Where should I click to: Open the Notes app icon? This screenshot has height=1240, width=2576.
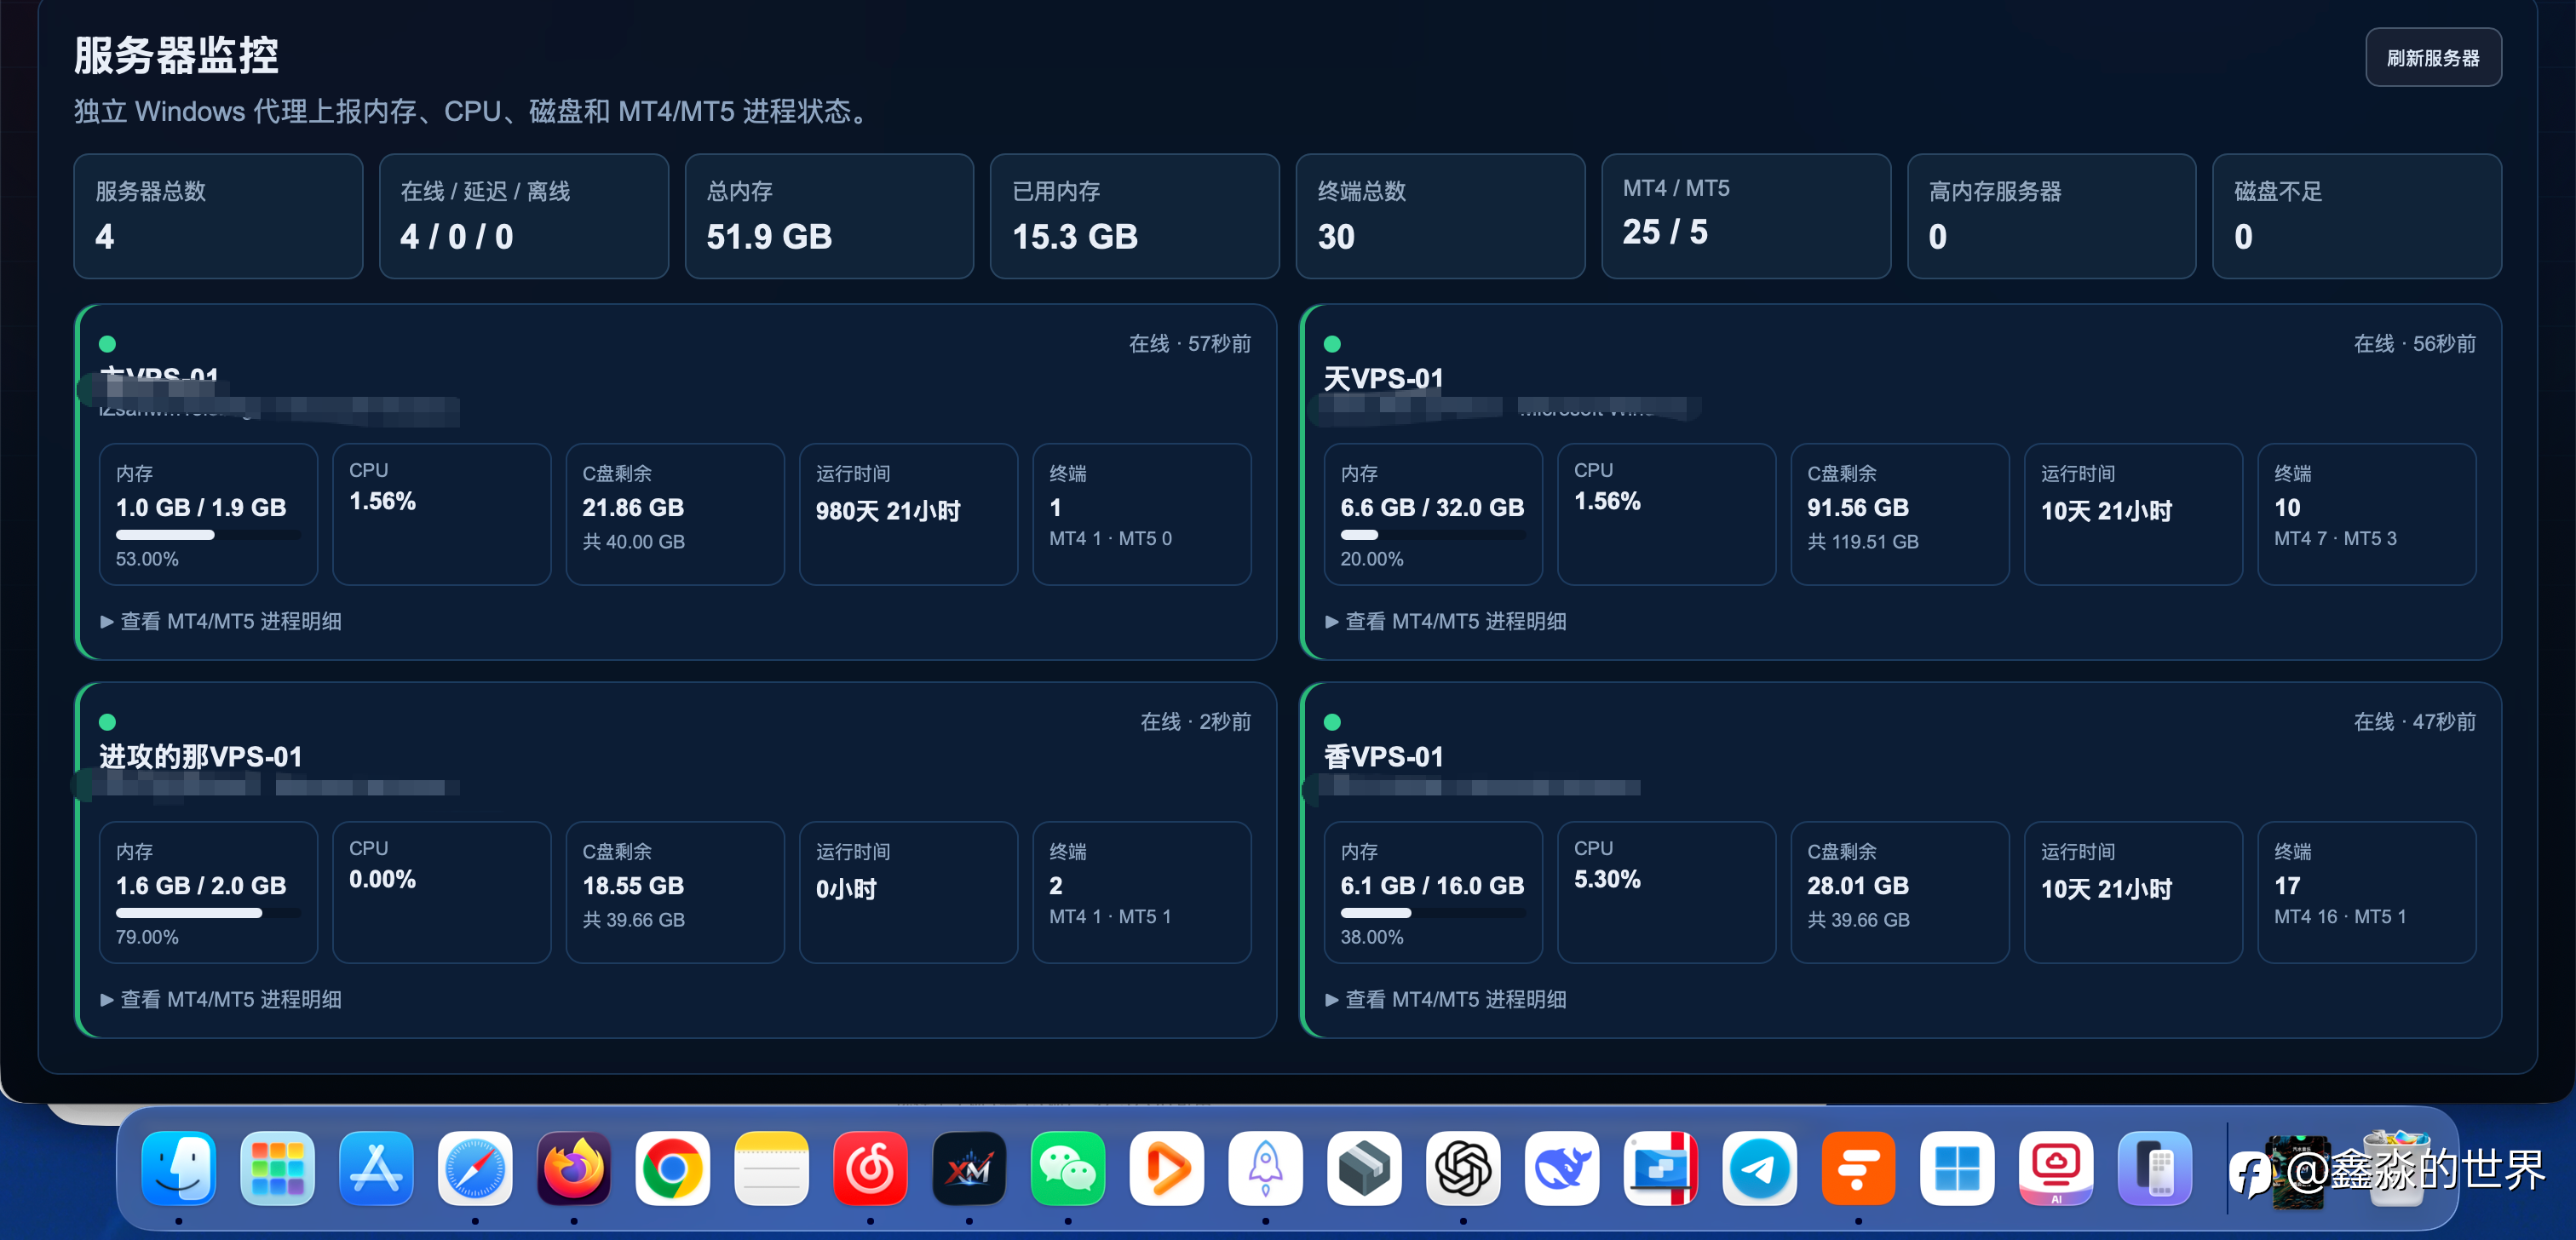pyautogui.click(x=771, y=1168)
